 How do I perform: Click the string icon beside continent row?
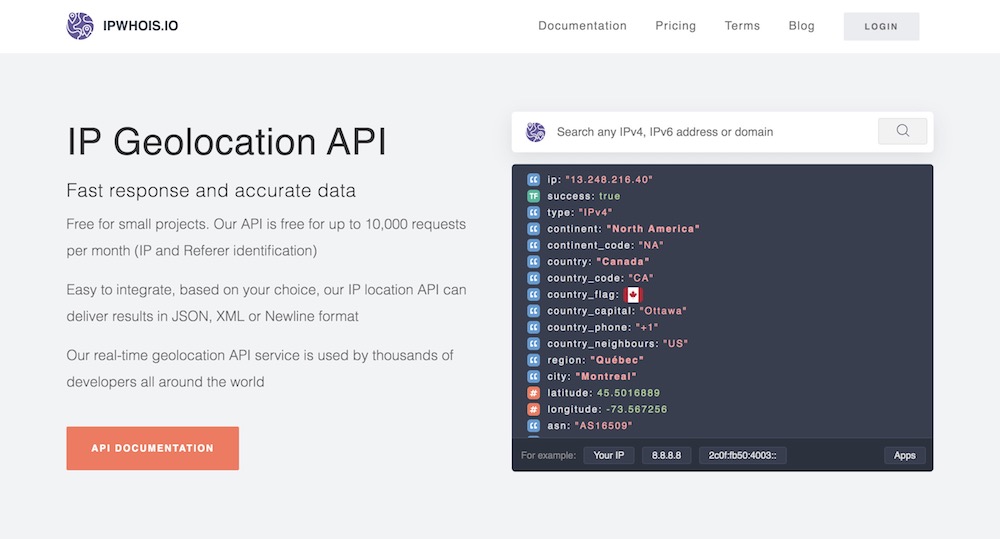coord(533,229)
